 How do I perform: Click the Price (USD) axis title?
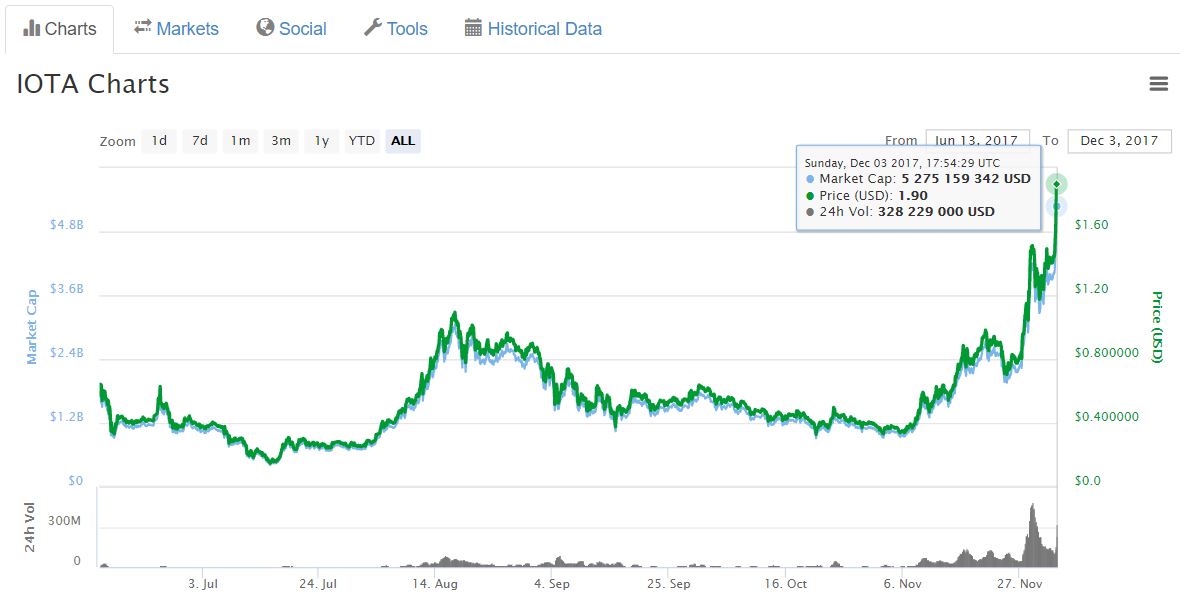(1157, 326)
